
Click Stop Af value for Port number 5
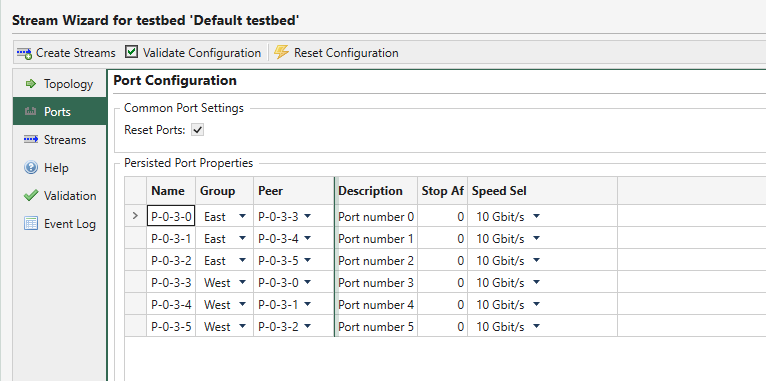pos(443,326)
